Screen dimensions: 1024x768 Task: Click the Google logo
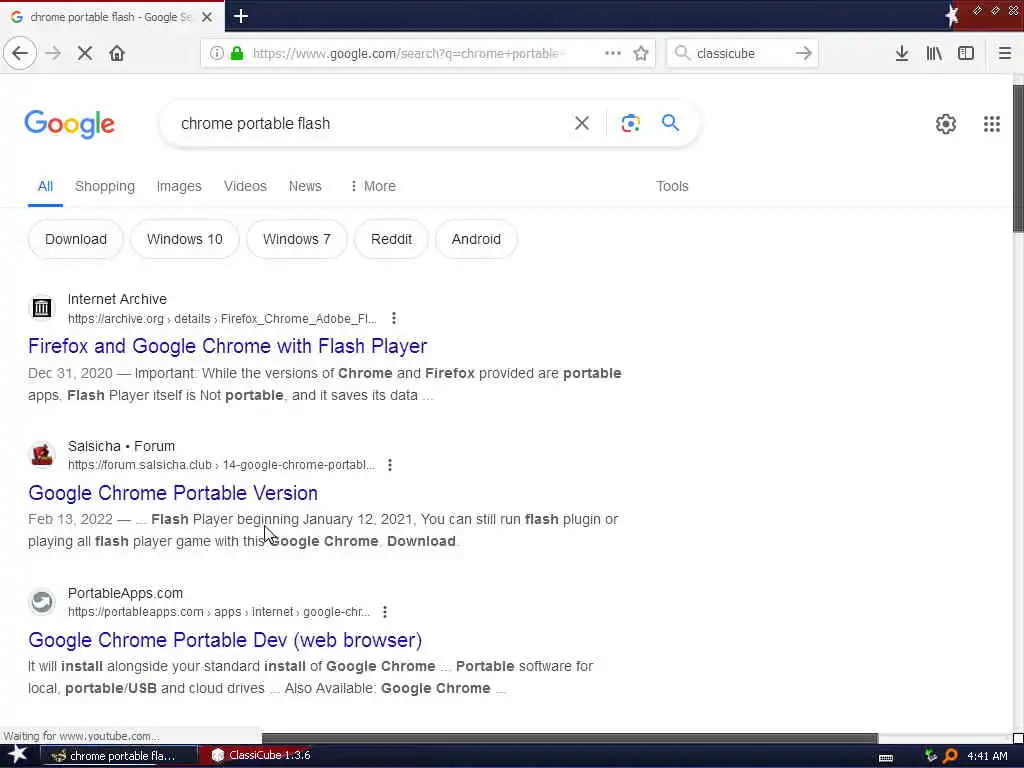click(70, 124)
